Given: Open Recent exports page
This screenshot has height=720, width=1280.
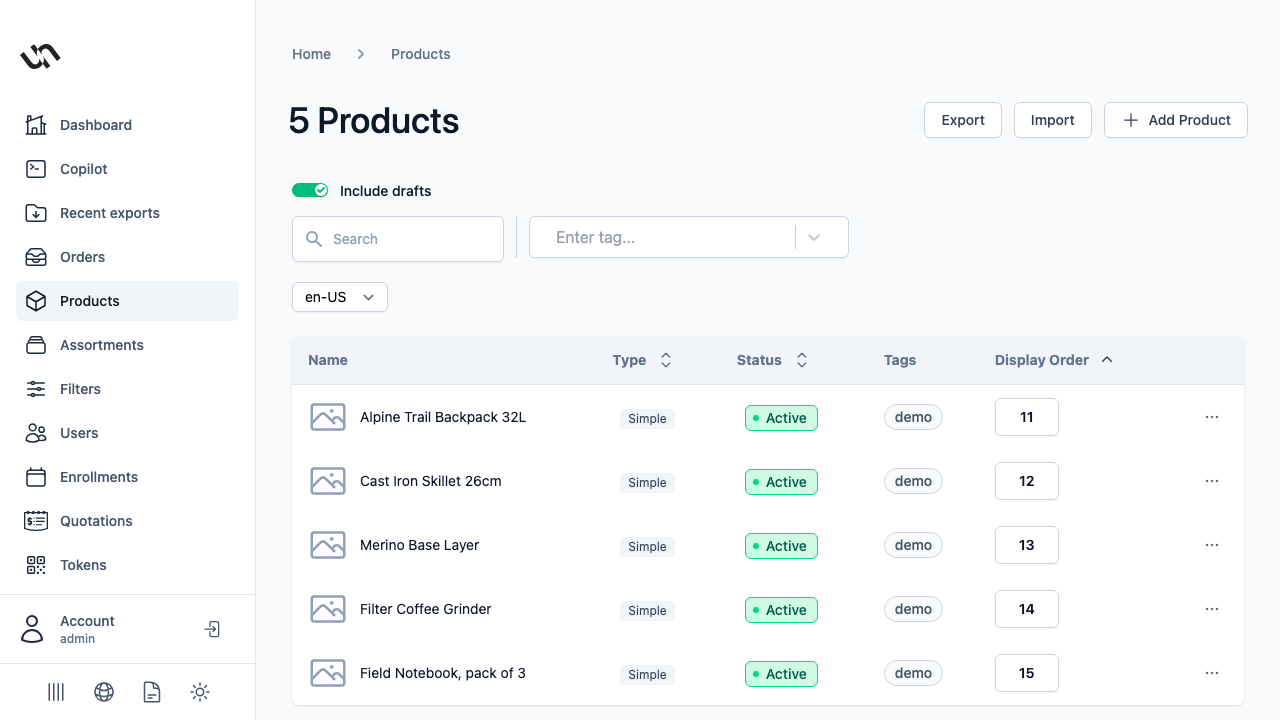Looking at the screenshot, I should tap(127, 213).
